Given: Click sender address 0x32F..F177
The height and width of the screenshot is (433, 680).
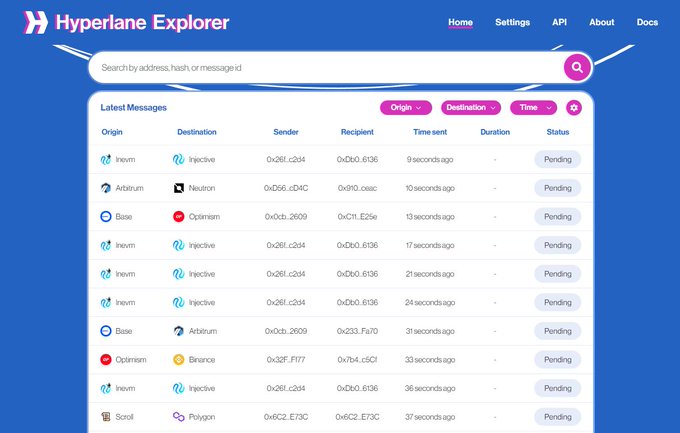Looking at the screenshot, I should coord(286,360).
